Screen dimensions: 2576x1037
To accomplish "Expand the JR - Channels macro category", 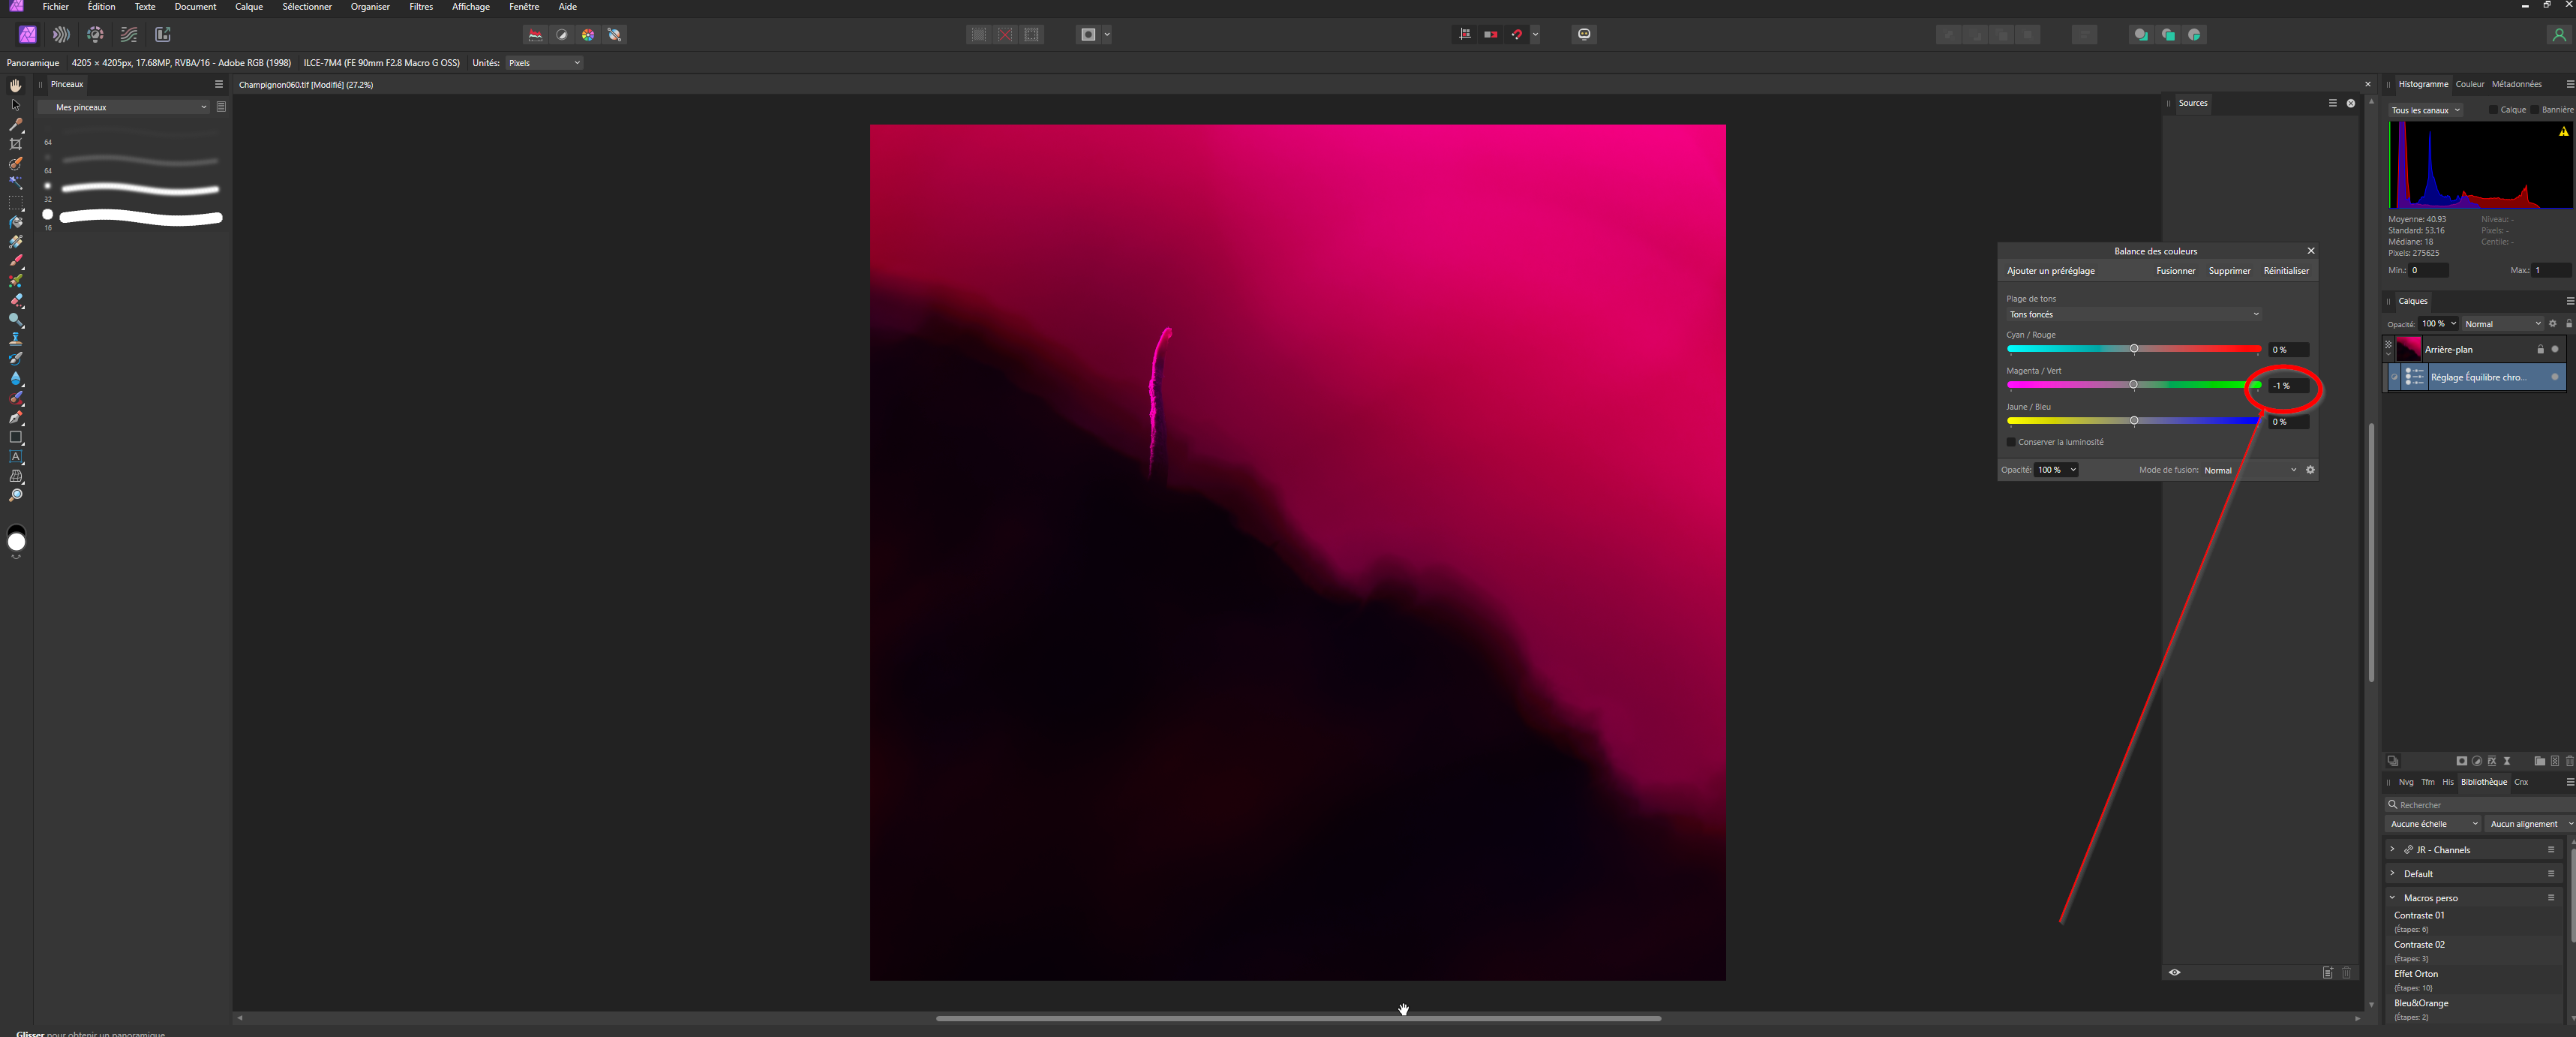I will pyautogui.click(x=2392, y=849).
